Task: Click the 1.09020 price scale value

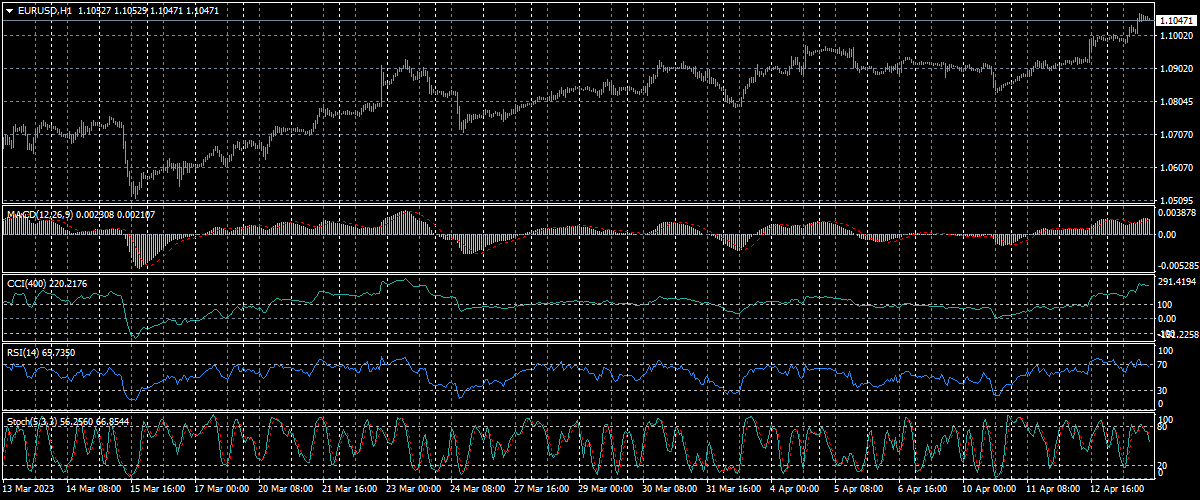Action: [x=1175, y=69]
